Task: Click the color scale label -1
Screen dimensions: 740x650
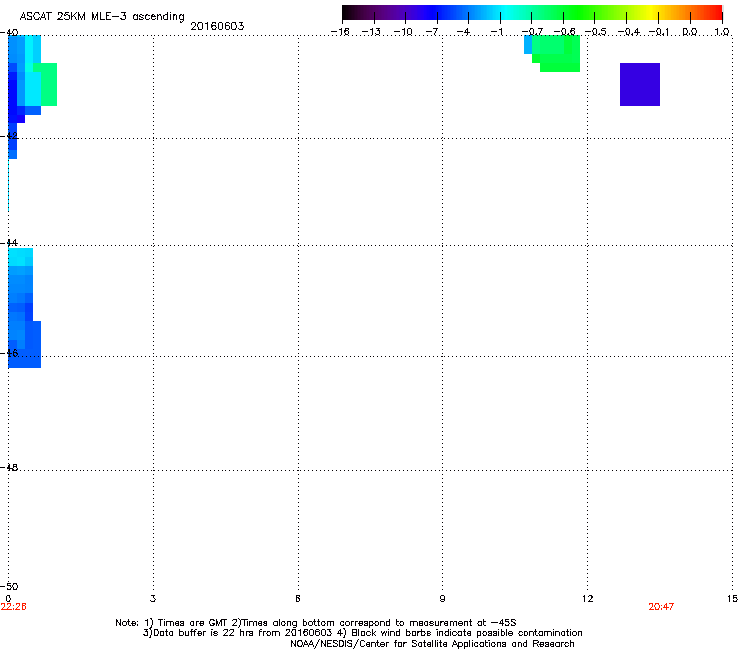Action: (497, 32)
